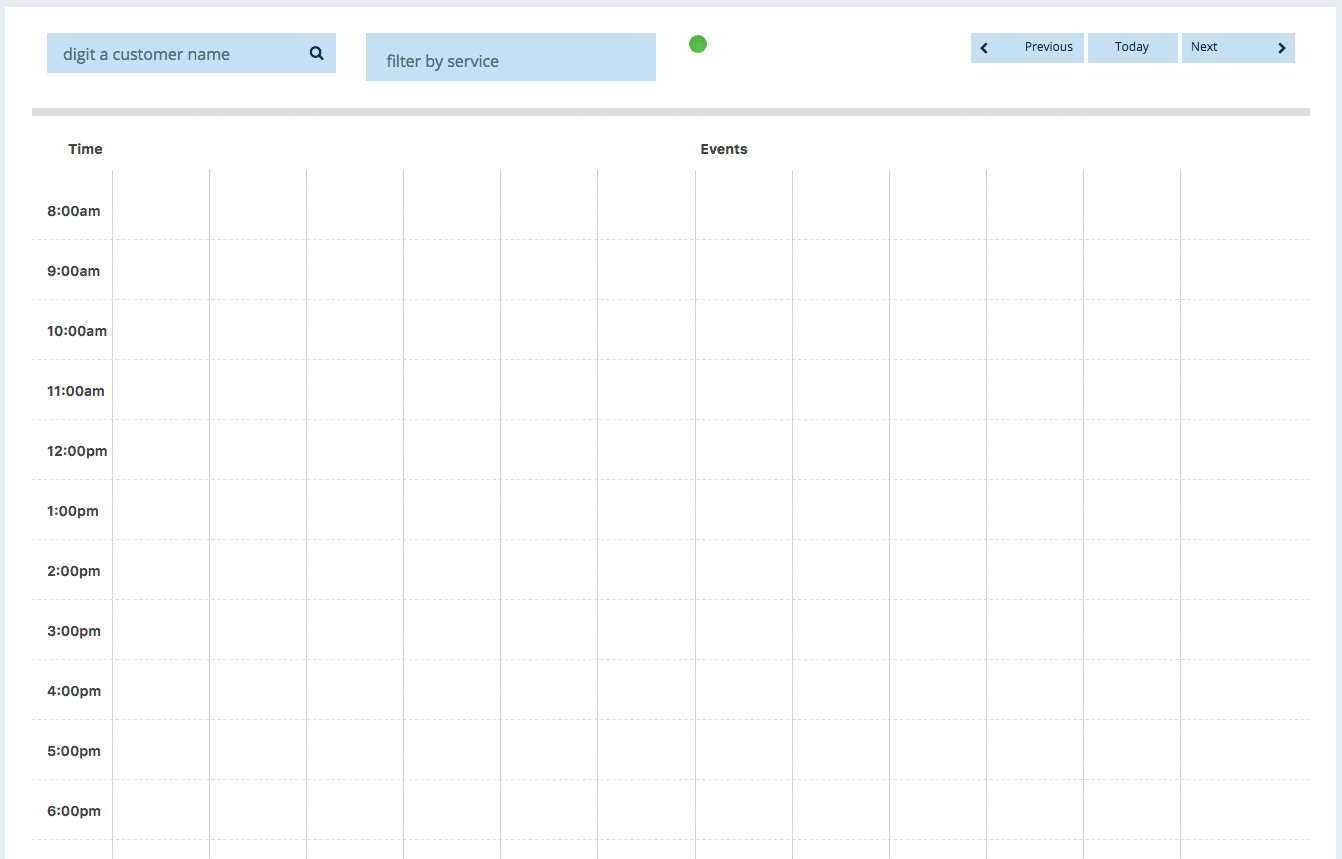Screen dimensions: 1342x859
Task: Go to the Previous calendar period
Action: click(x=1047, y=48)
